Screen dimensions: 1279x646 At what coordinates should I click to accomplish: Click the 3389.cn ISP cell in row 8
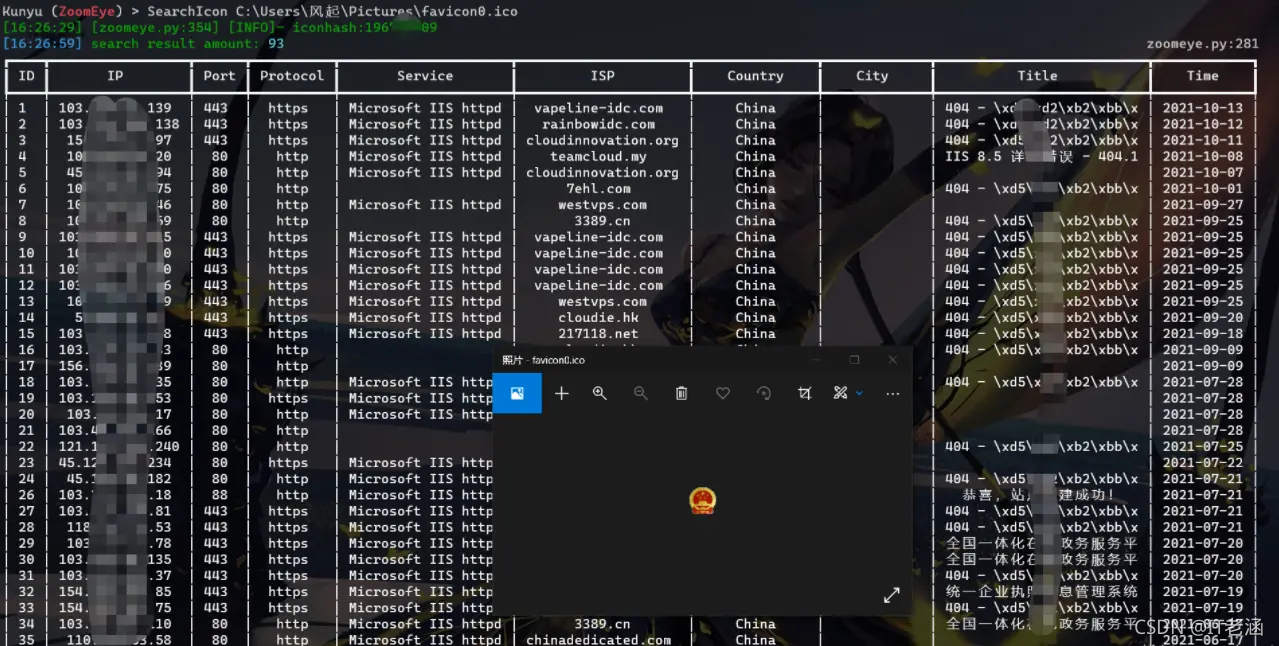pos(602,221)
